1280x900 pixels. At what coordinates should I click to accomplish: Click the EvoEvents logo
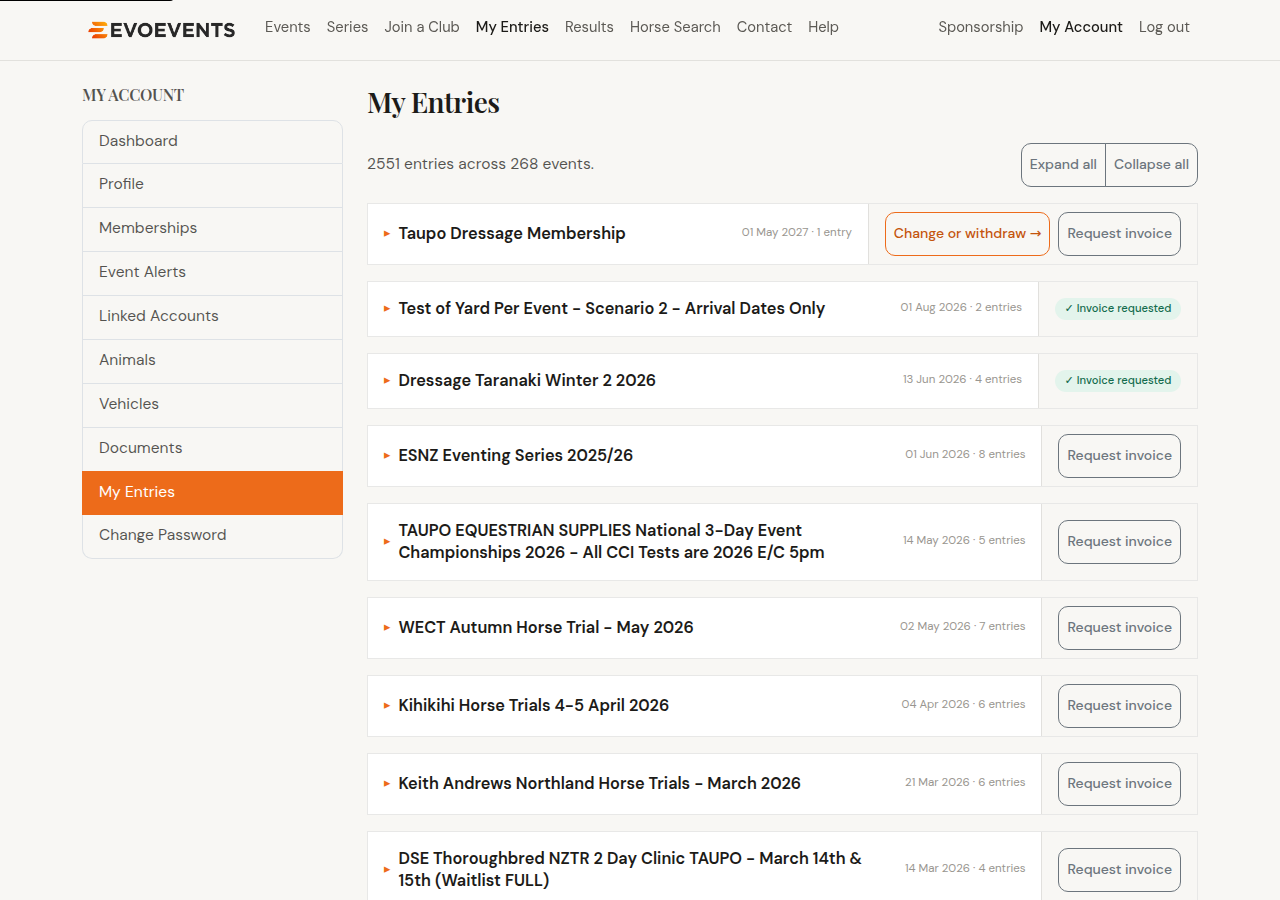pos(162,30)
